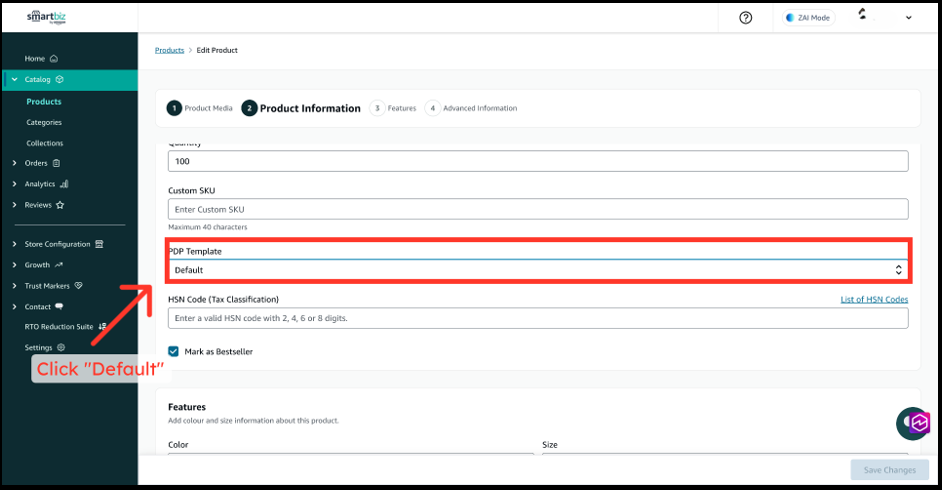Click the help question mark icon
The width and height of the screenshot is (942, 490).
coord(745,17)
